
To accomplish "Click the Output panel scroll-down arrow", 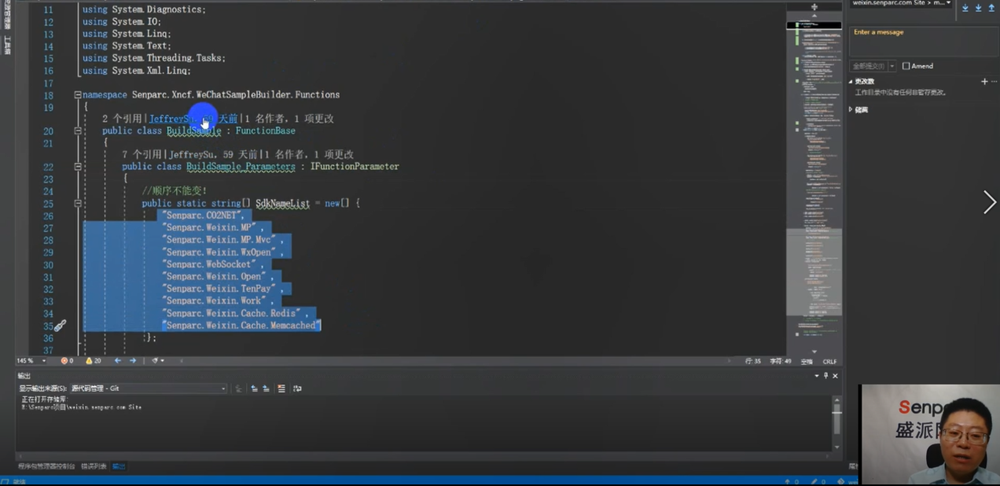I will click(835, 449).
